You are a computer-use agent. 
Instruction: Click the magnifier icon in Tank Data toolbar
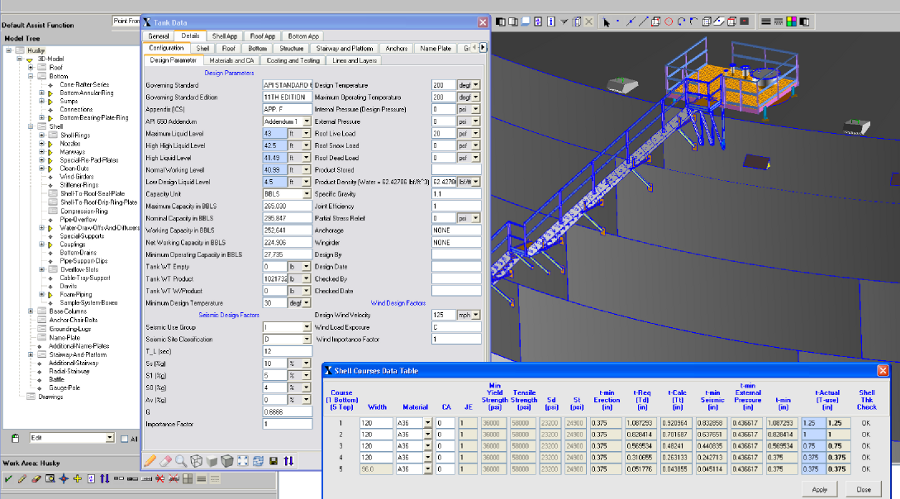point(182,460)
